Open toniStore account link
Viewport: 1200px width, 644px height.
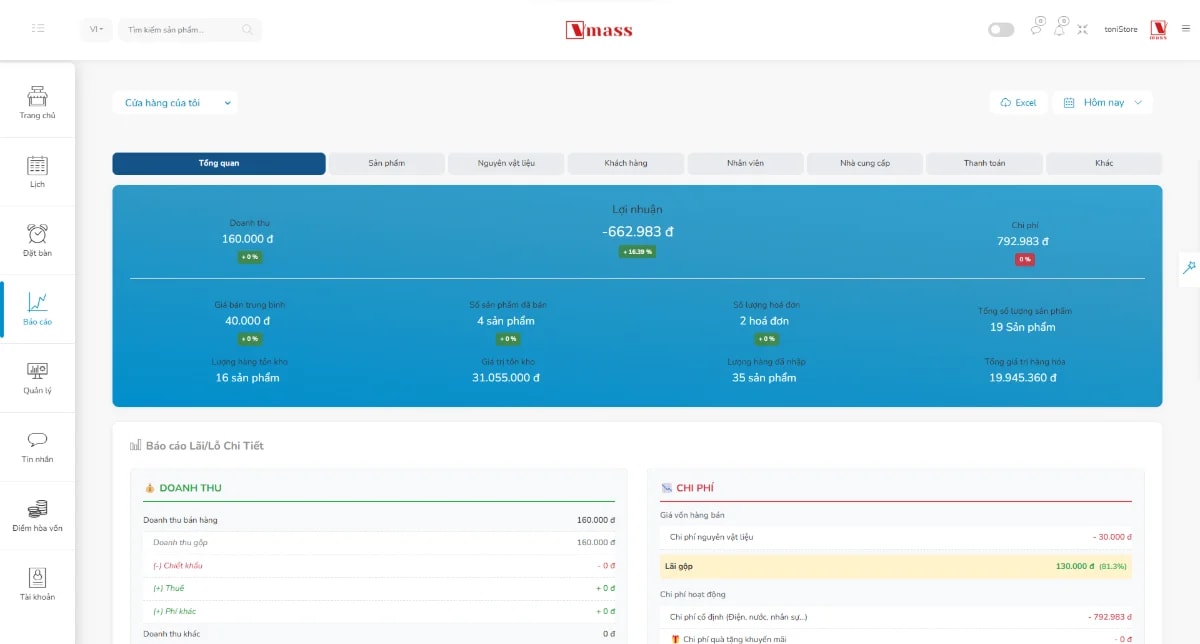(1119, 29)
